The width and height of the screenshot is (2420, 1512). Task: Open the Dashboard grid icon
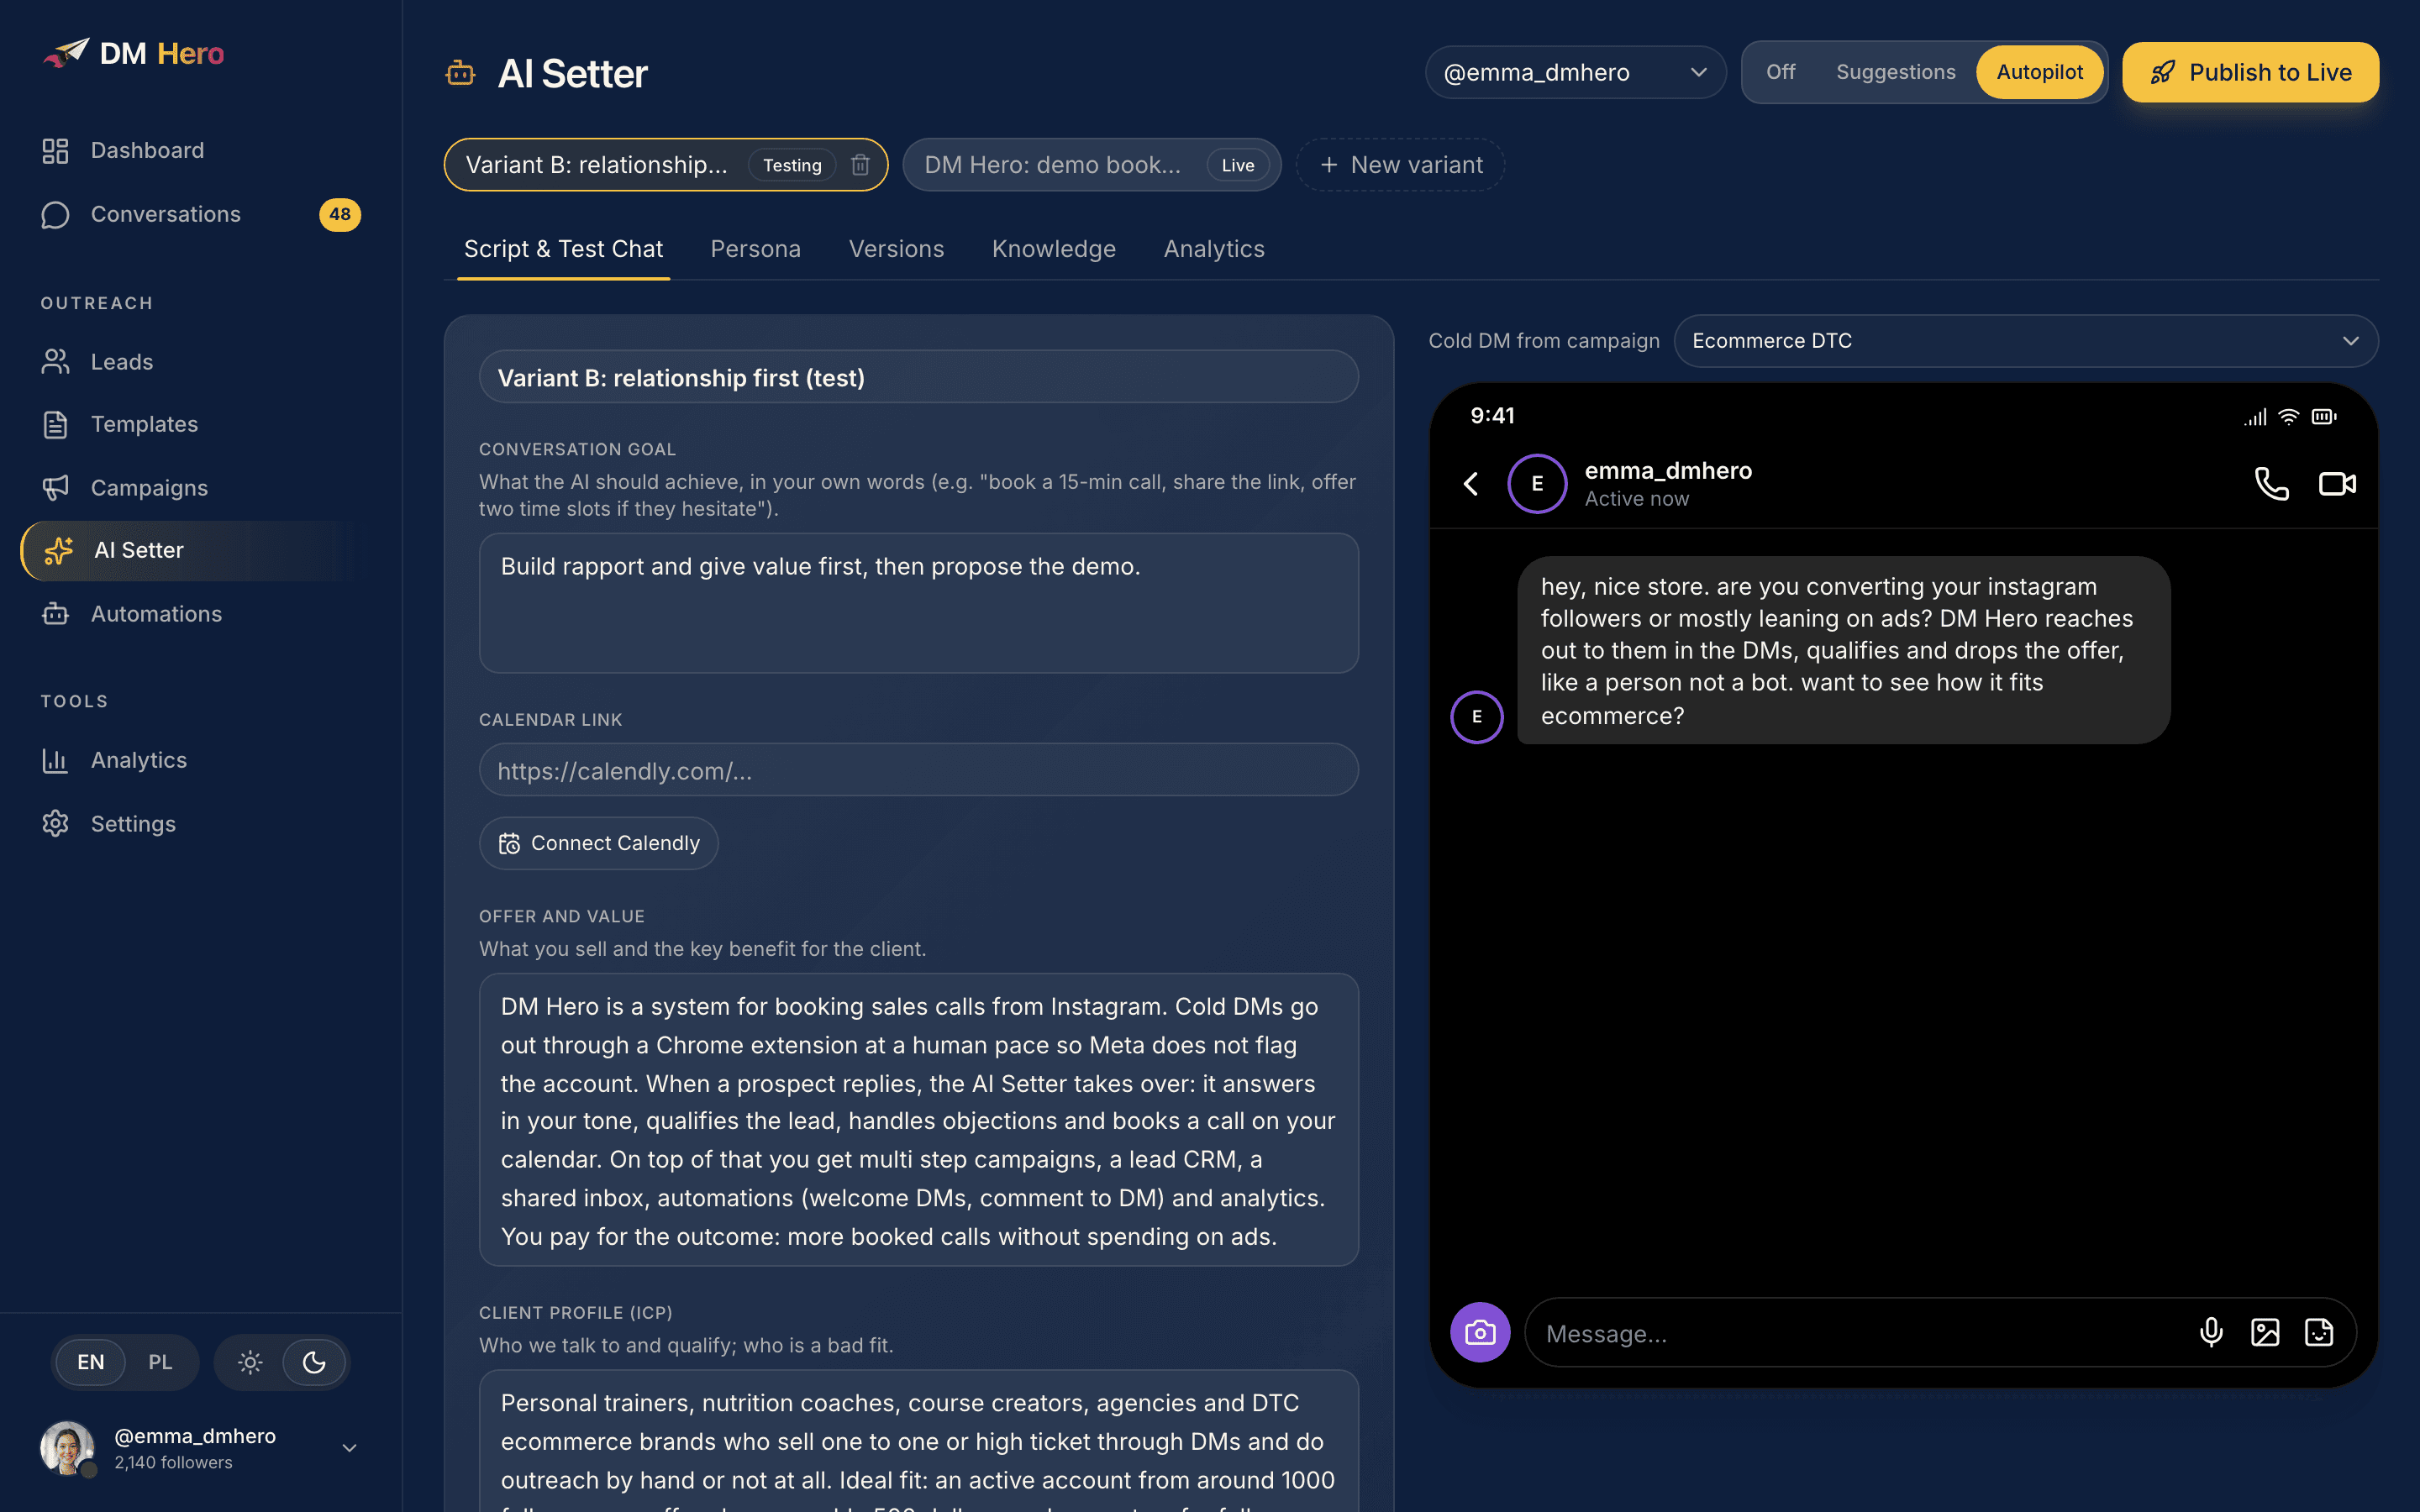[55, 150]
